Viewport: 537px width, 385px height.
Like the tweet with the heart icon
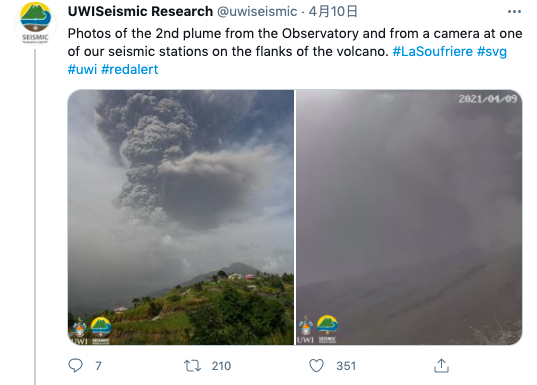coord(316,365)
